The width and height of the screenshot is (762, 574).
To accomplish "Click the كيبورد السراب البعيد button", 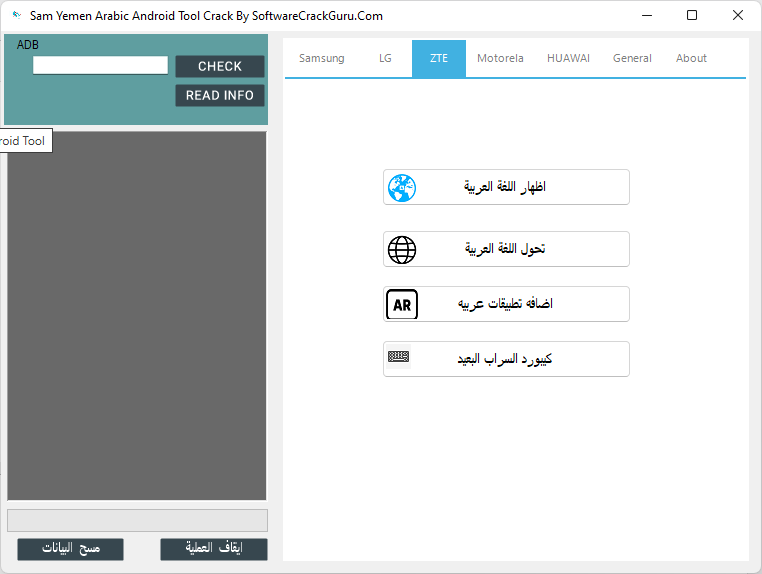I will [506, 359].
